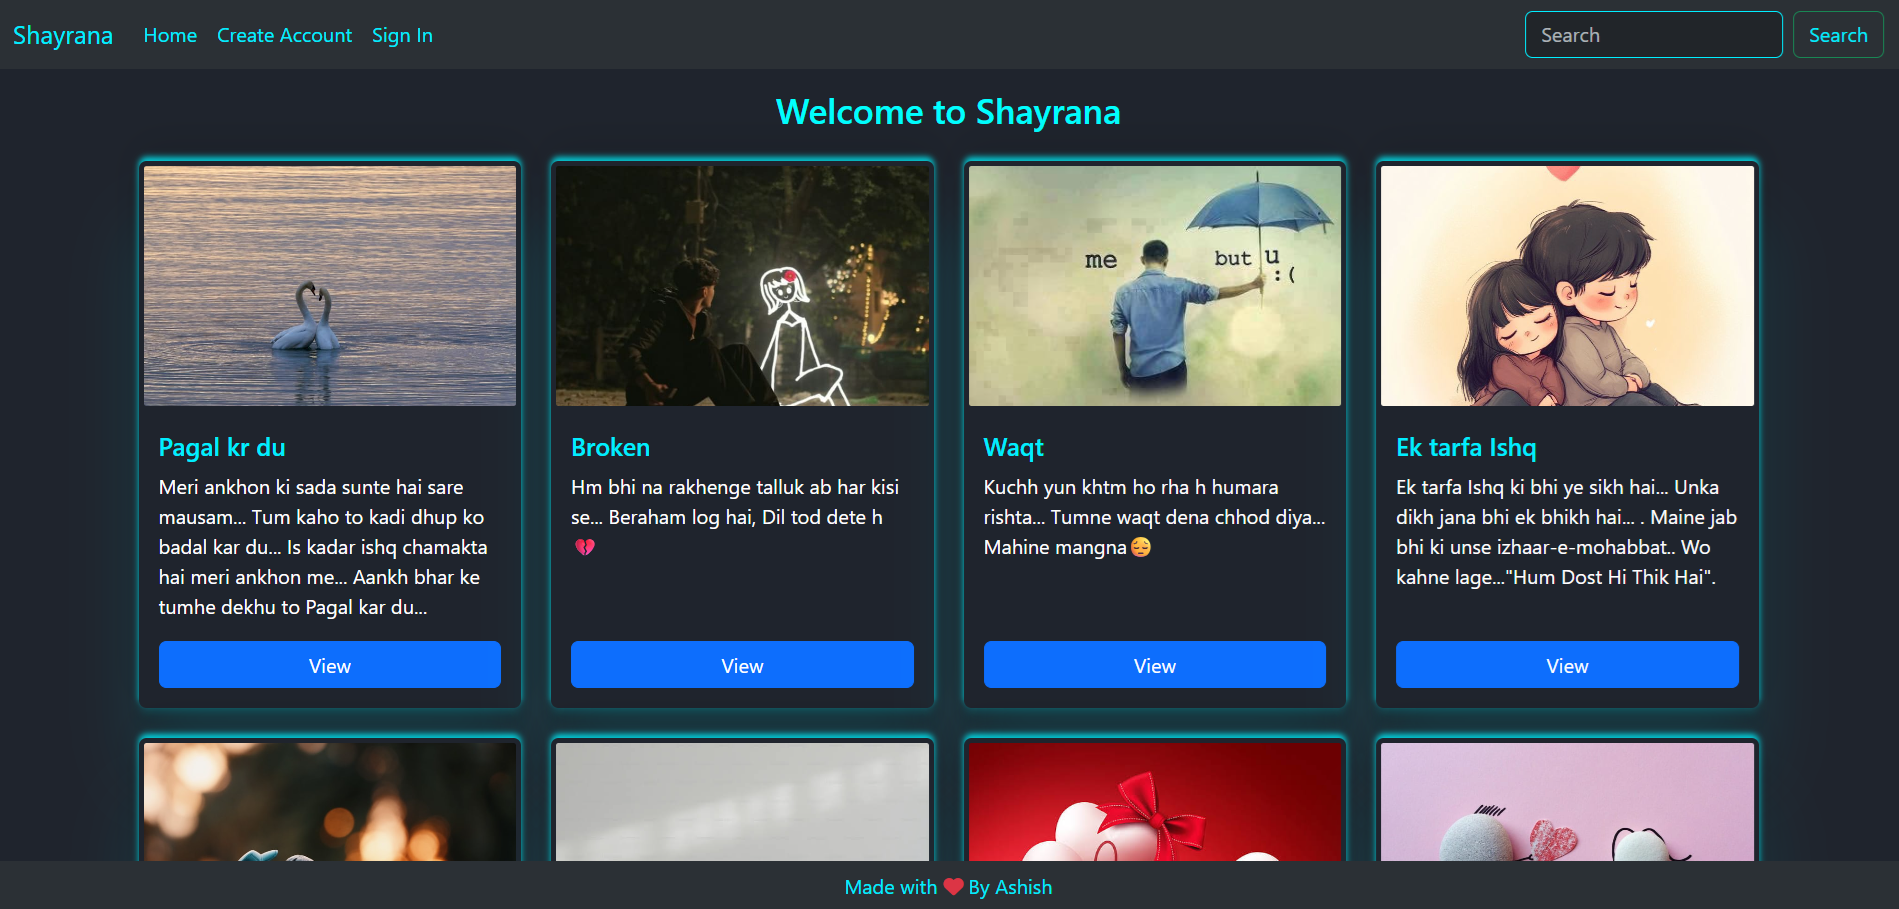Click the Hm bhi na rakhenge shayari text

[735, 517]
